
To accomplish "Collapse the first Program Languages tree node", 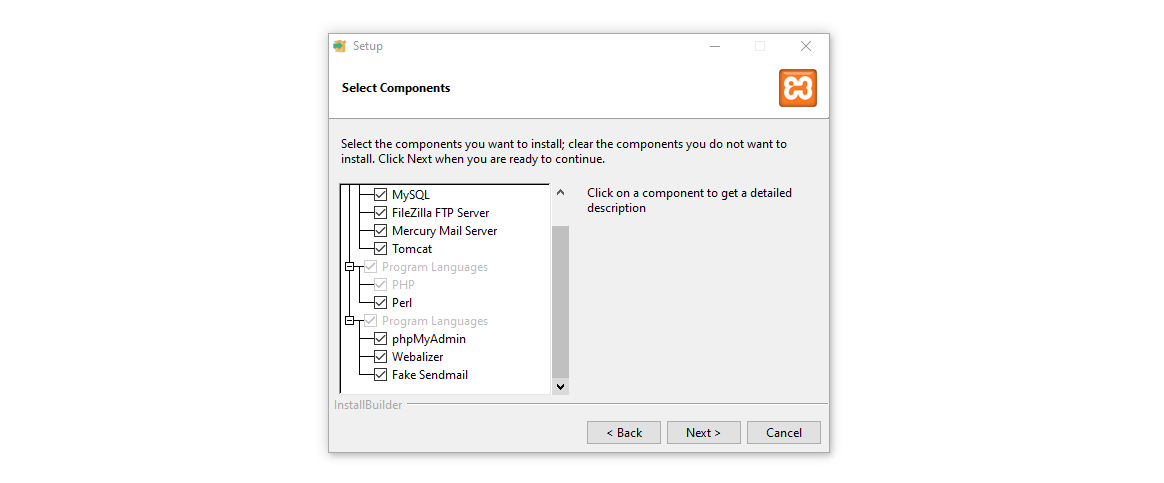I will (350, 267).
